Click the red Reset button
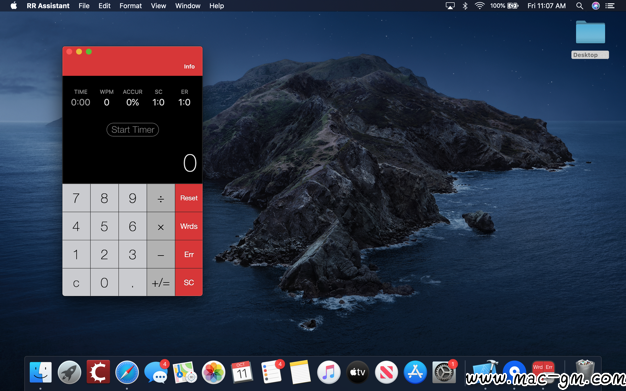Screen dimensions: 626x391 [x=189, y=198]
